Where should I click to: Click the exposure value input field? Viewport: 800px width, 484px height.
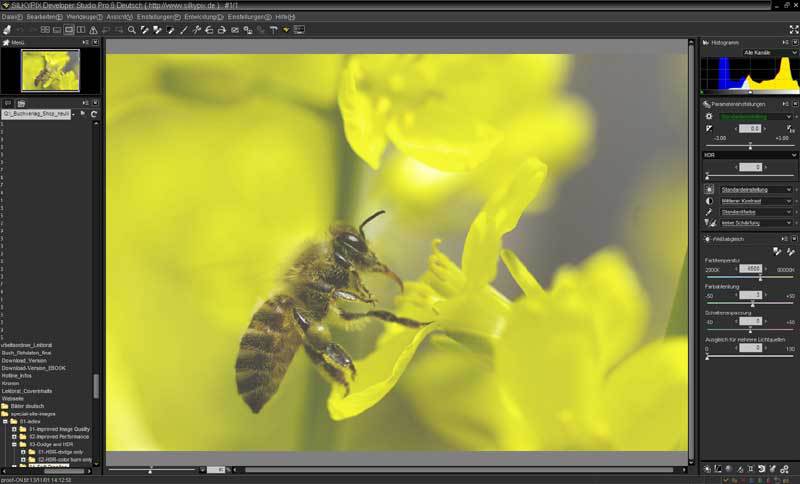(750, 129)
